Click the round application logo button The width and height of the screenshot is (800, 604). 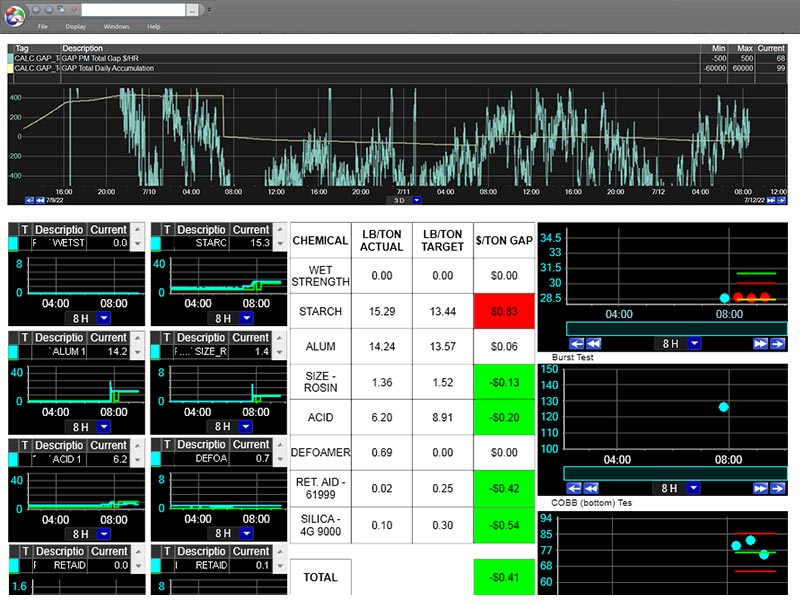(x=15, y=16)
